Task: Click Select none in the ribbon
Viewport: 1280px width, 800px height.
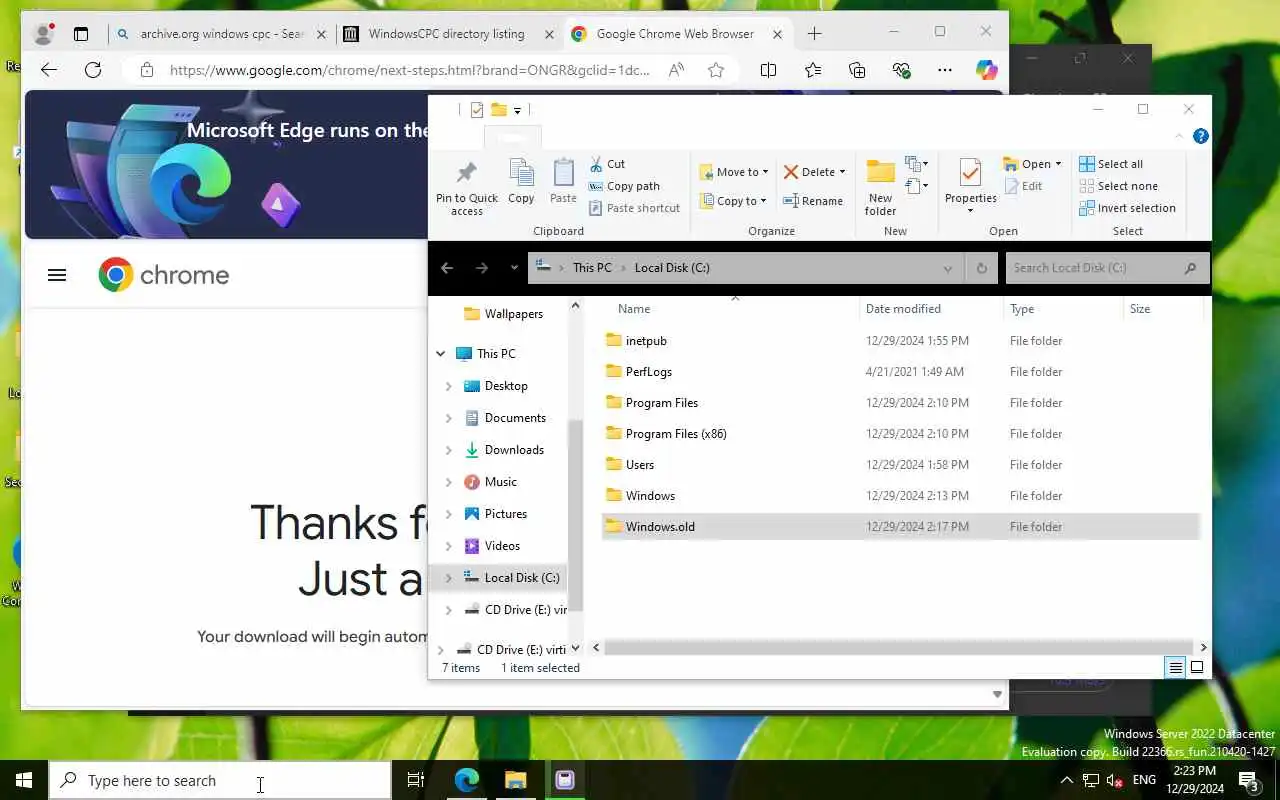Action: tap(1118, 186)
